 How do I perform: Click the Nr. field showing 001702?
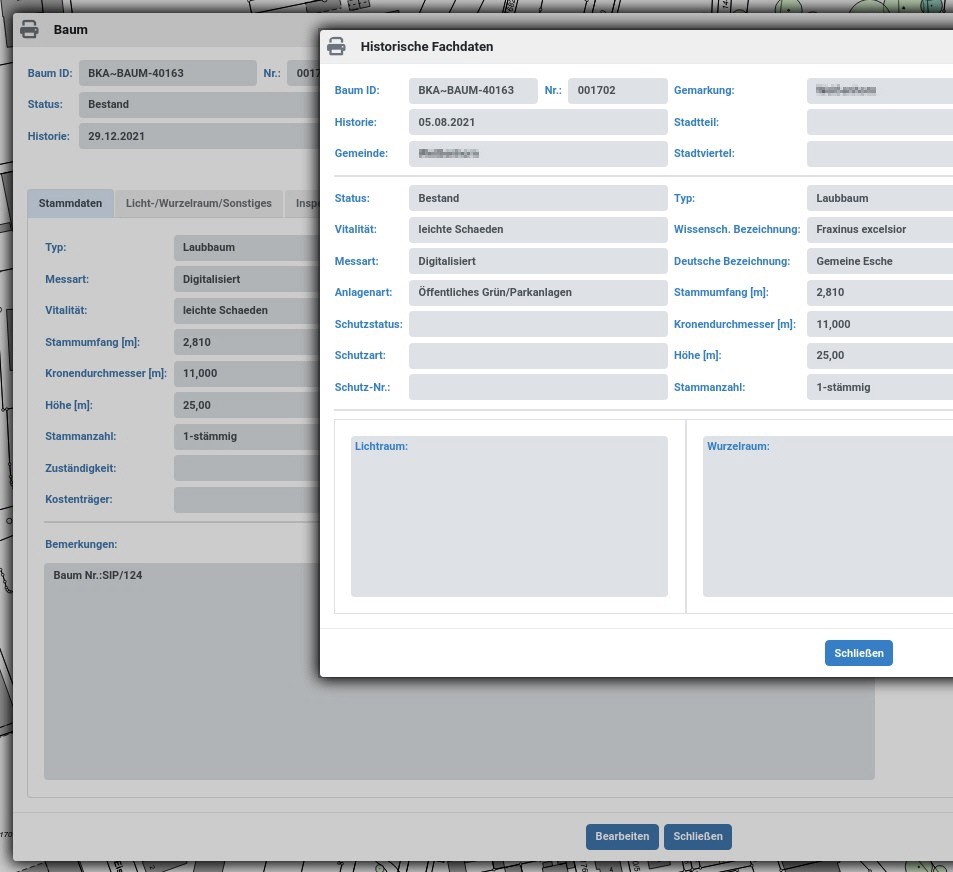coord(616,91)
